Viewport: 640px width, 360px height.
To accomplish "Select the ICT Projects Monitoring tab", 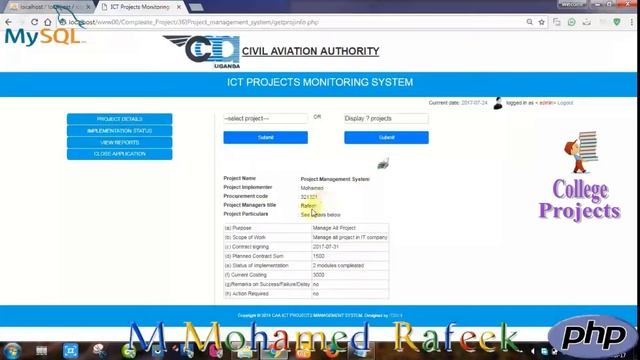I will click(140, 7).
